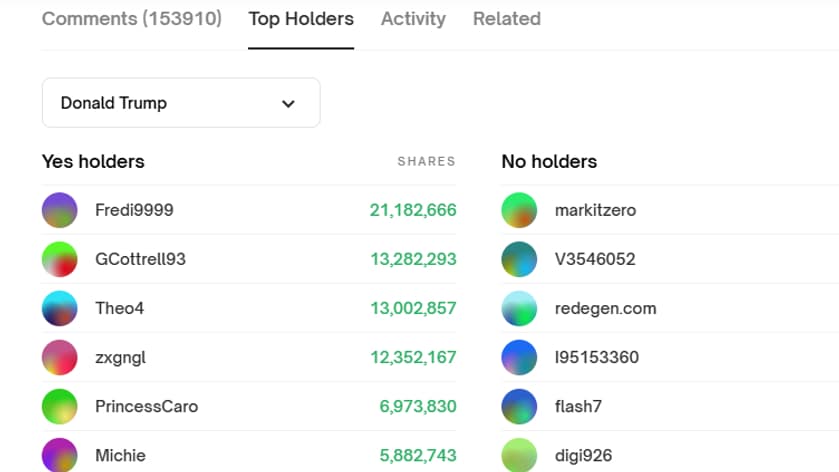Go to the Related tab
This screenshot has height=472, width=839.
(x=506, y=19)
